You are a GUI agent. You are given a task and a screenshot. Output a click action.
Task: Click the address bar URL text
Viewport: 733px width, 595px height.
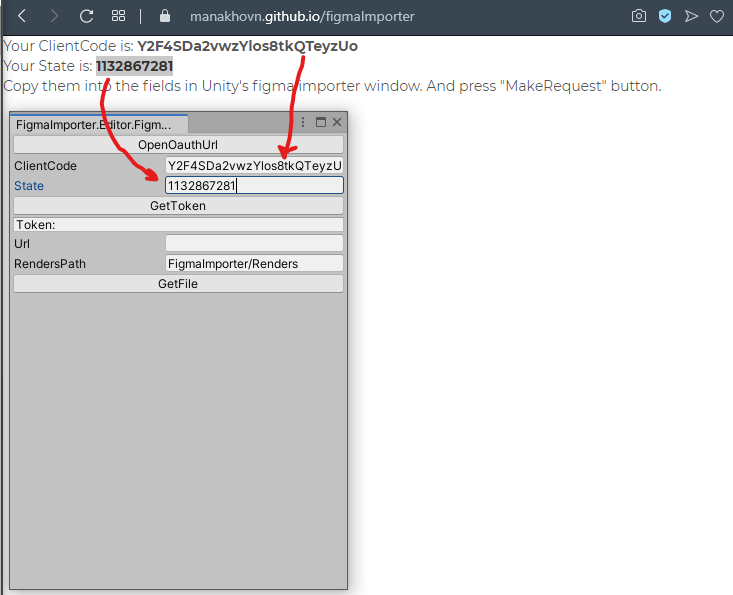[x=302, y=16]
